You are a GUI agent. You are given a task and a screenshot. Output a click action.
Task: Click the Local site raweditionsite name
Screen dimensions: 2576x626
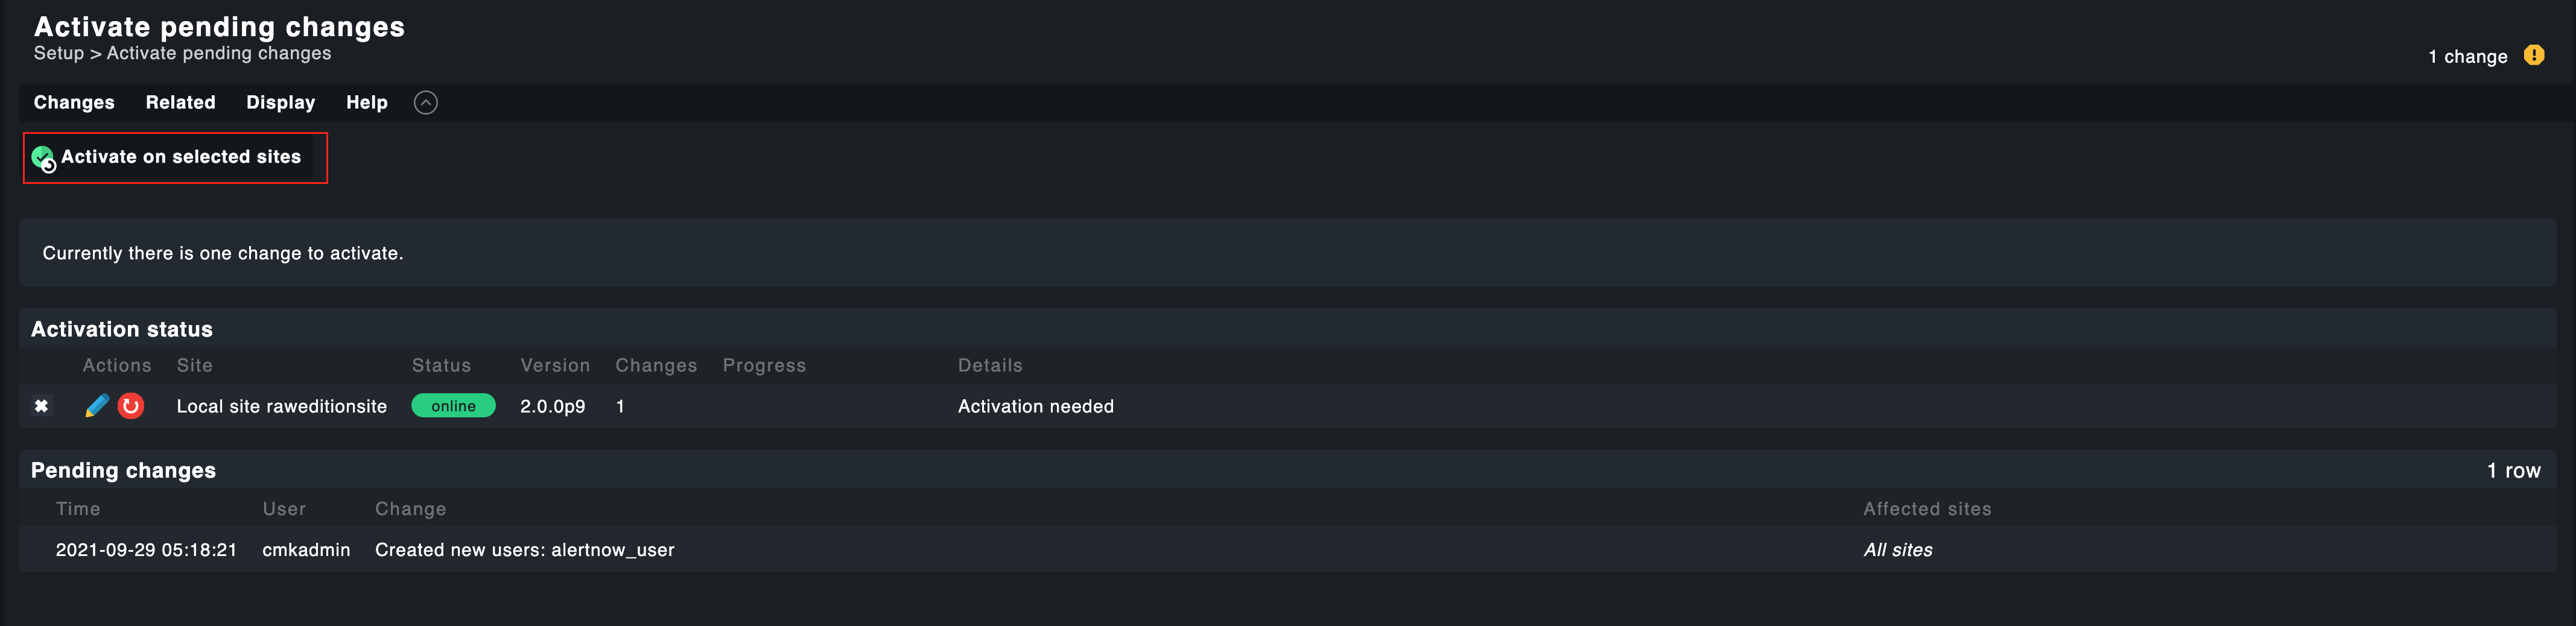(x=281, y=407)
